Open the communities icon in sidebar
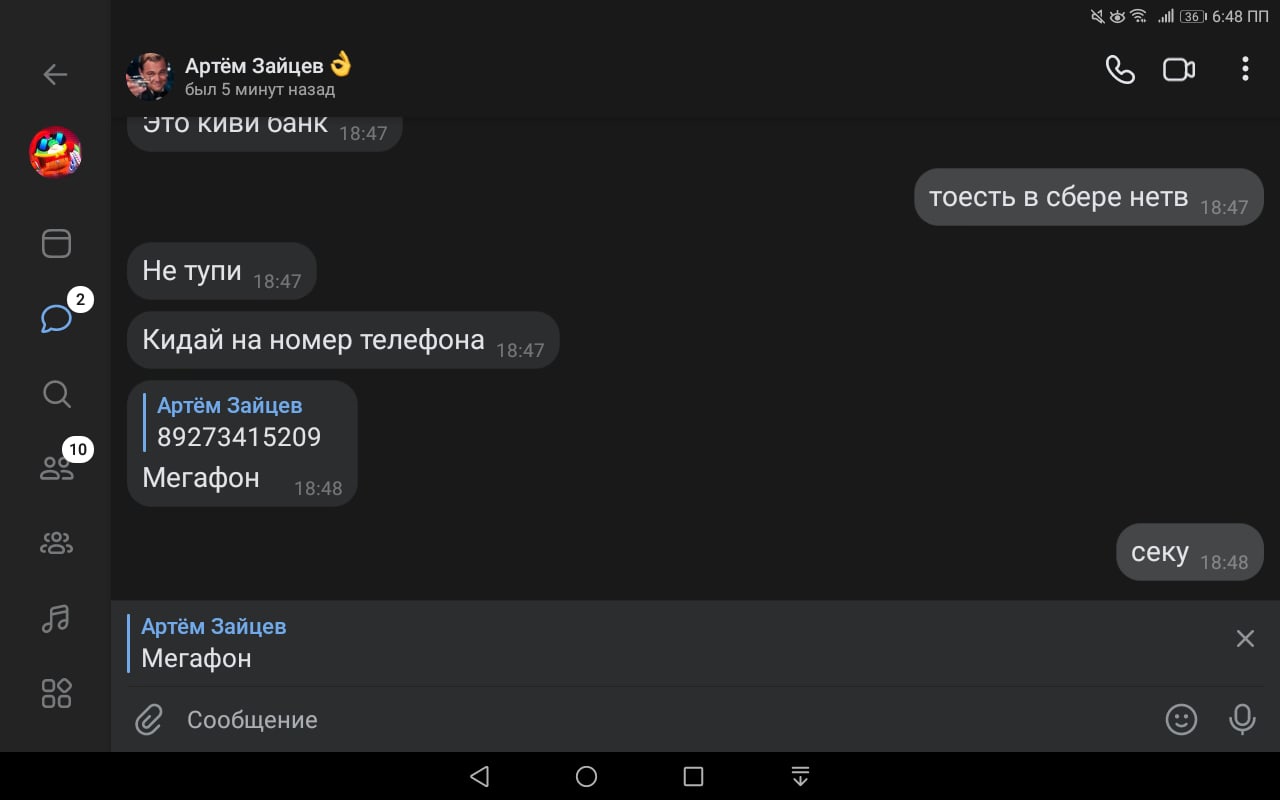The width and height of the screenshot is (1280, 800). point(56,544)
